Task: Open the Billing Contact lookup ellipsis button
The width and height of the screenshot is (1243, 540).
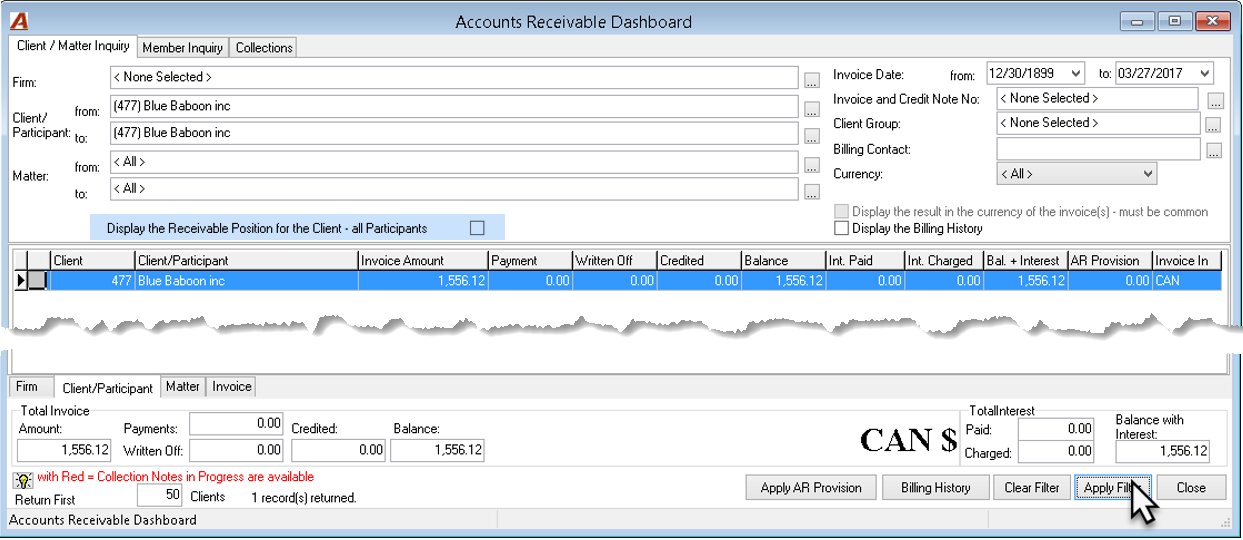Action: point(1213,152)
